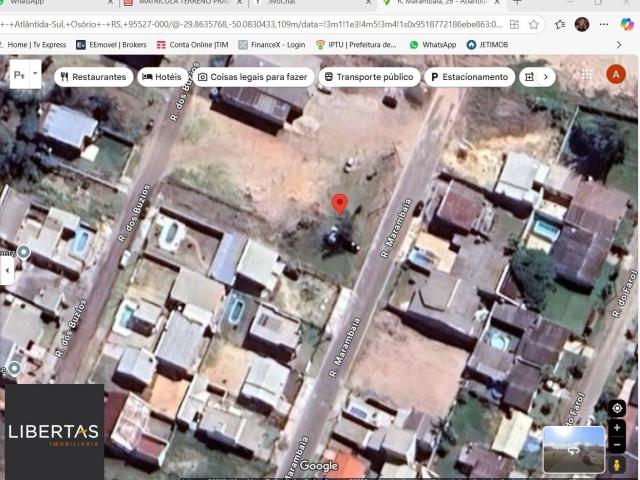640x480 pixels.
Task: Add page to favorites with star icon
Action: click(x=533, y=24)
